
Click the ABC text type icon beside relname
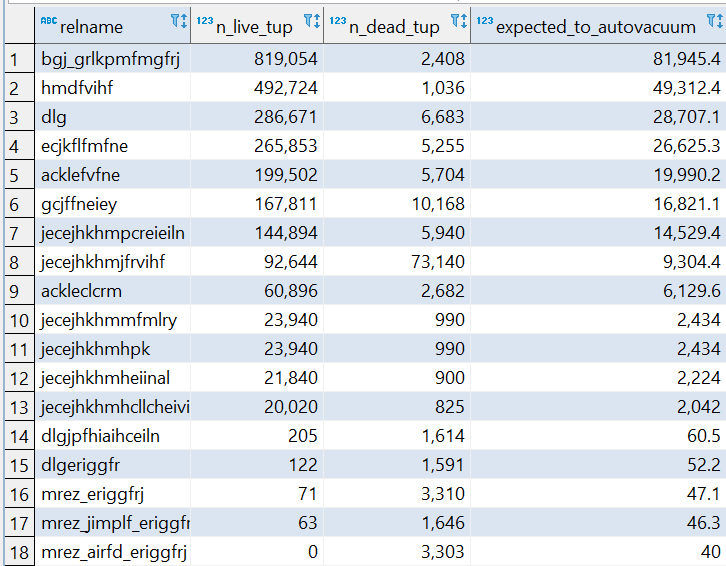[x=48, y=20]
